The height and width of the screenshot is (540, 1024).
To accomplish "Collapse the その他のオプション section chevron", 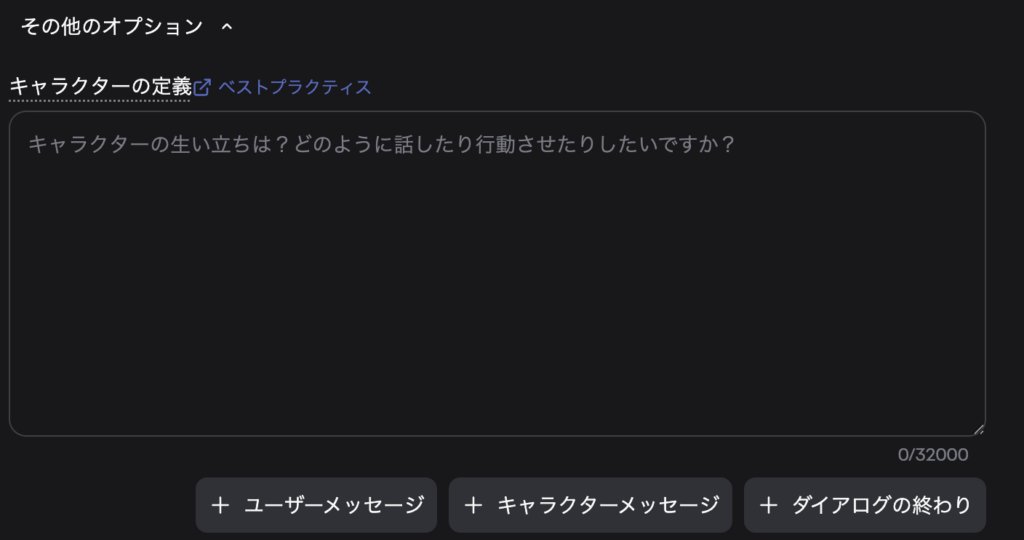I will click(226, 28).
